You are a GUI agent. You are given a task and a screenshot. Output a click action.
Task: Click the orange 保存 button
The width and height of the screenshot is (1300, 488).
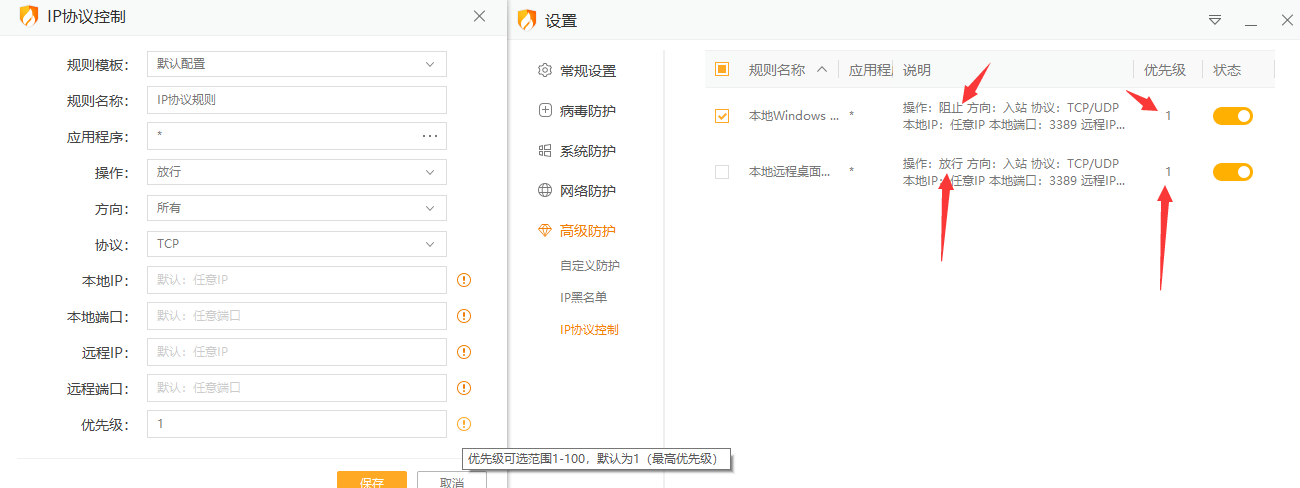pyautogui.click(x=372, y=481)
